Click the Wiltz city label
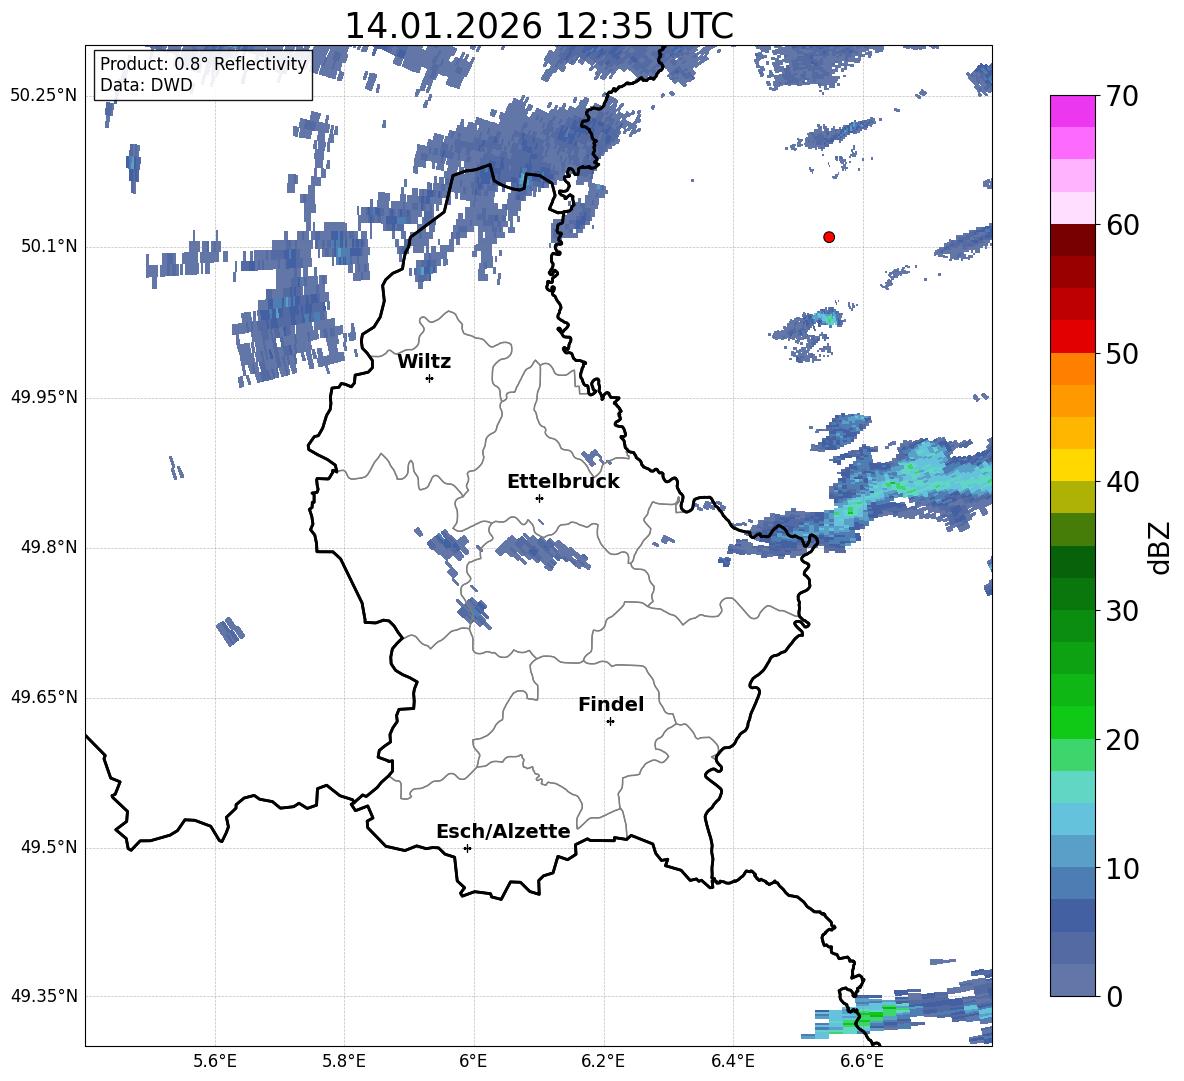This screenshot has height=1081, width=1184. click(424, 362)
